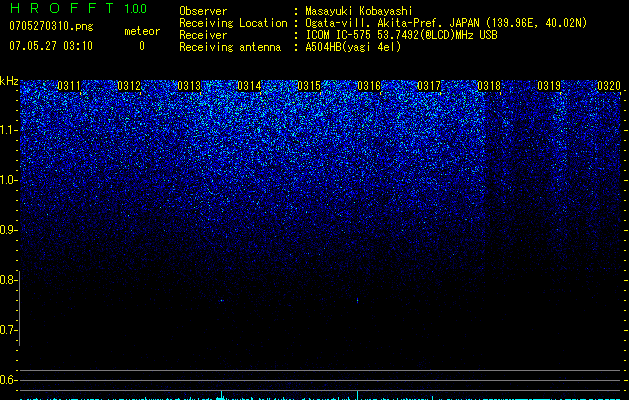Click the 0316 time marker
This screenshot has height=400, width=629.
[x=369, y=86]
